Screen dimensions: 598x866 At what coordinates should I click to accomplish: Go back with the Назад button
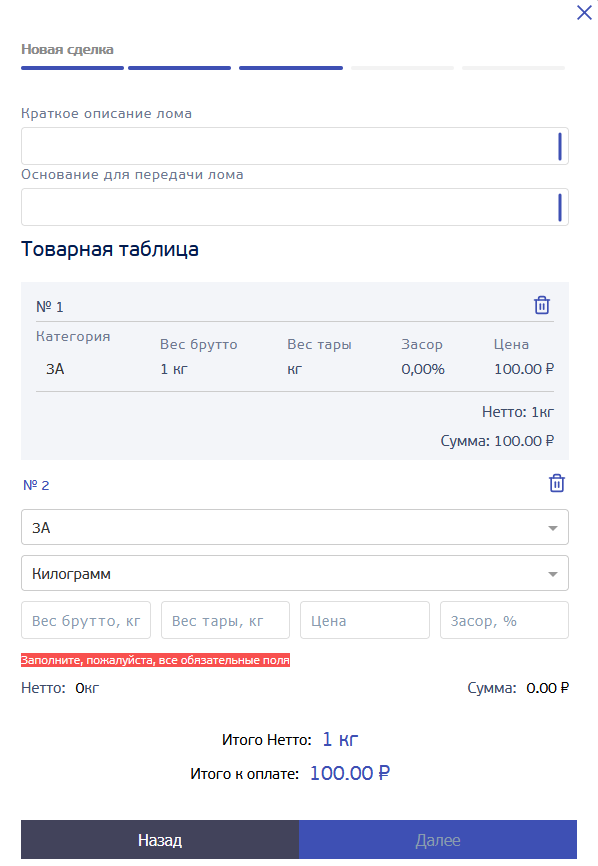160,839
